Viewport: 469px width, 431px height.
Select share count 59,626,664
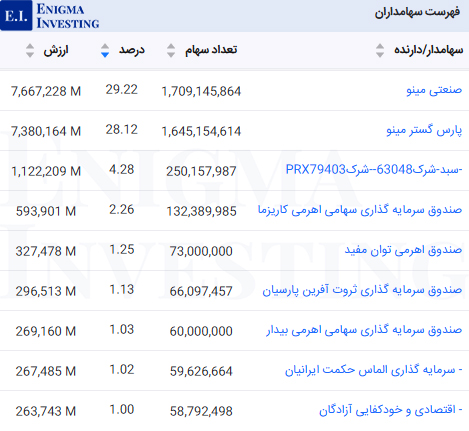[201, 371]
